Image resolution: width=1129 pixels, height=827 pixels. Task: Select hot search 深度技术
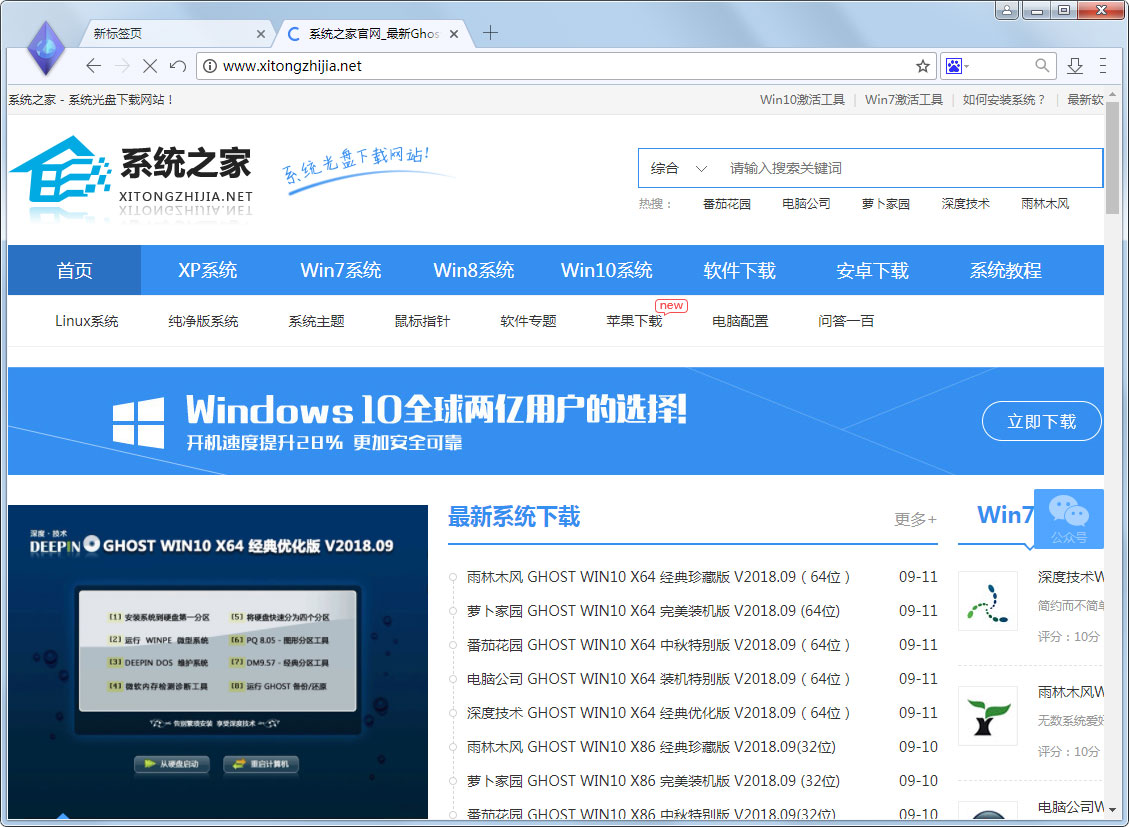click(x=966, y=204)
